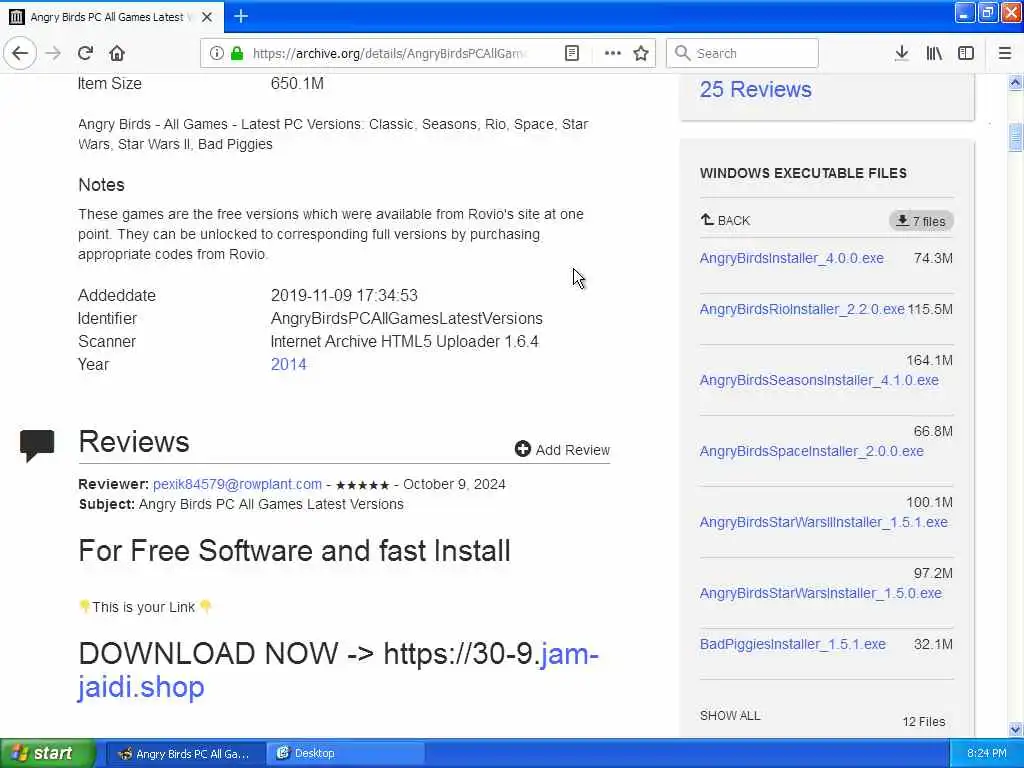The width and height of the screenshot is (1024, 768).
Task: Open a new tab with plus
Action: (241, 16)
